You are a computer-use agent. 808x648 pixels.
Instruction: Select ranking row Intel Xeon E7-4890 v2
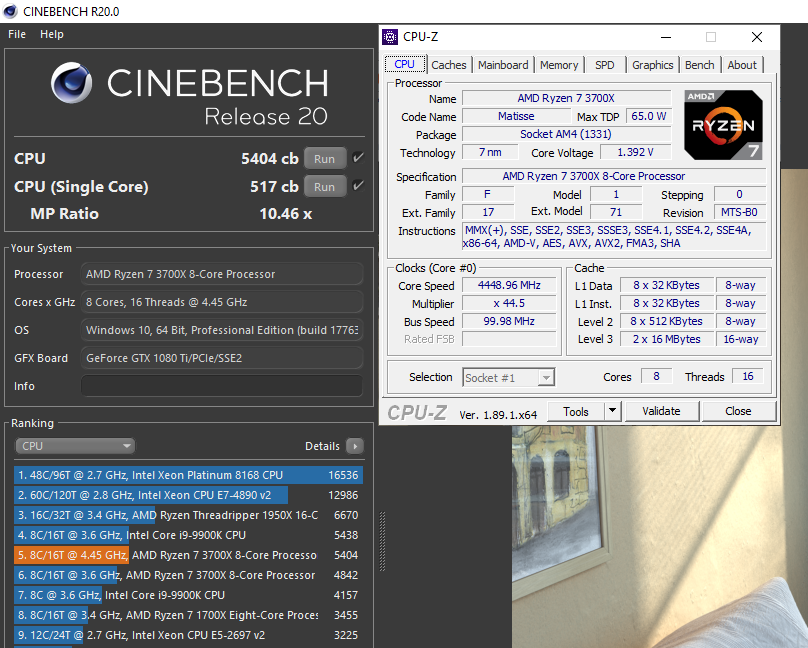pos(189,495)
